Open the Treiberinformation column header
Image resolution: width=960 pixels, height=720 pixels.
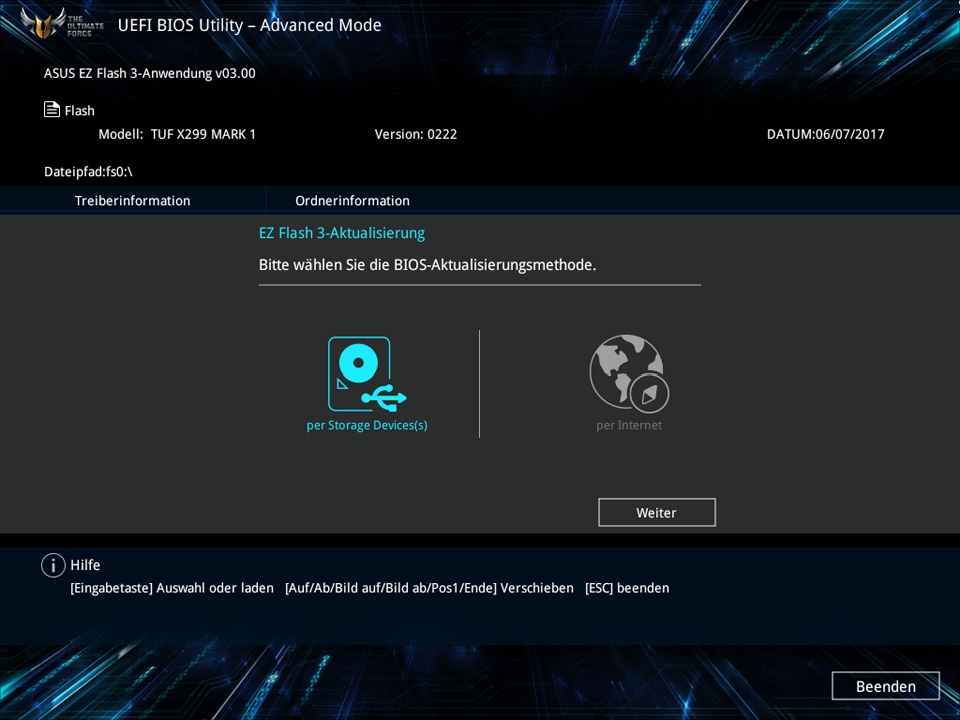tap(132, 201)
